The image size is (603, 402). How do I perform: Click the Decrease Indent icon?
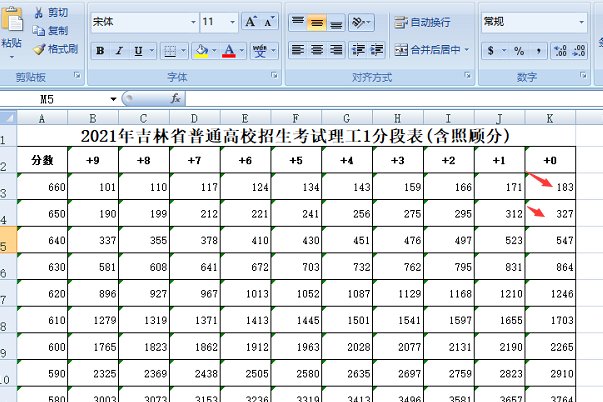click(358, 50)
